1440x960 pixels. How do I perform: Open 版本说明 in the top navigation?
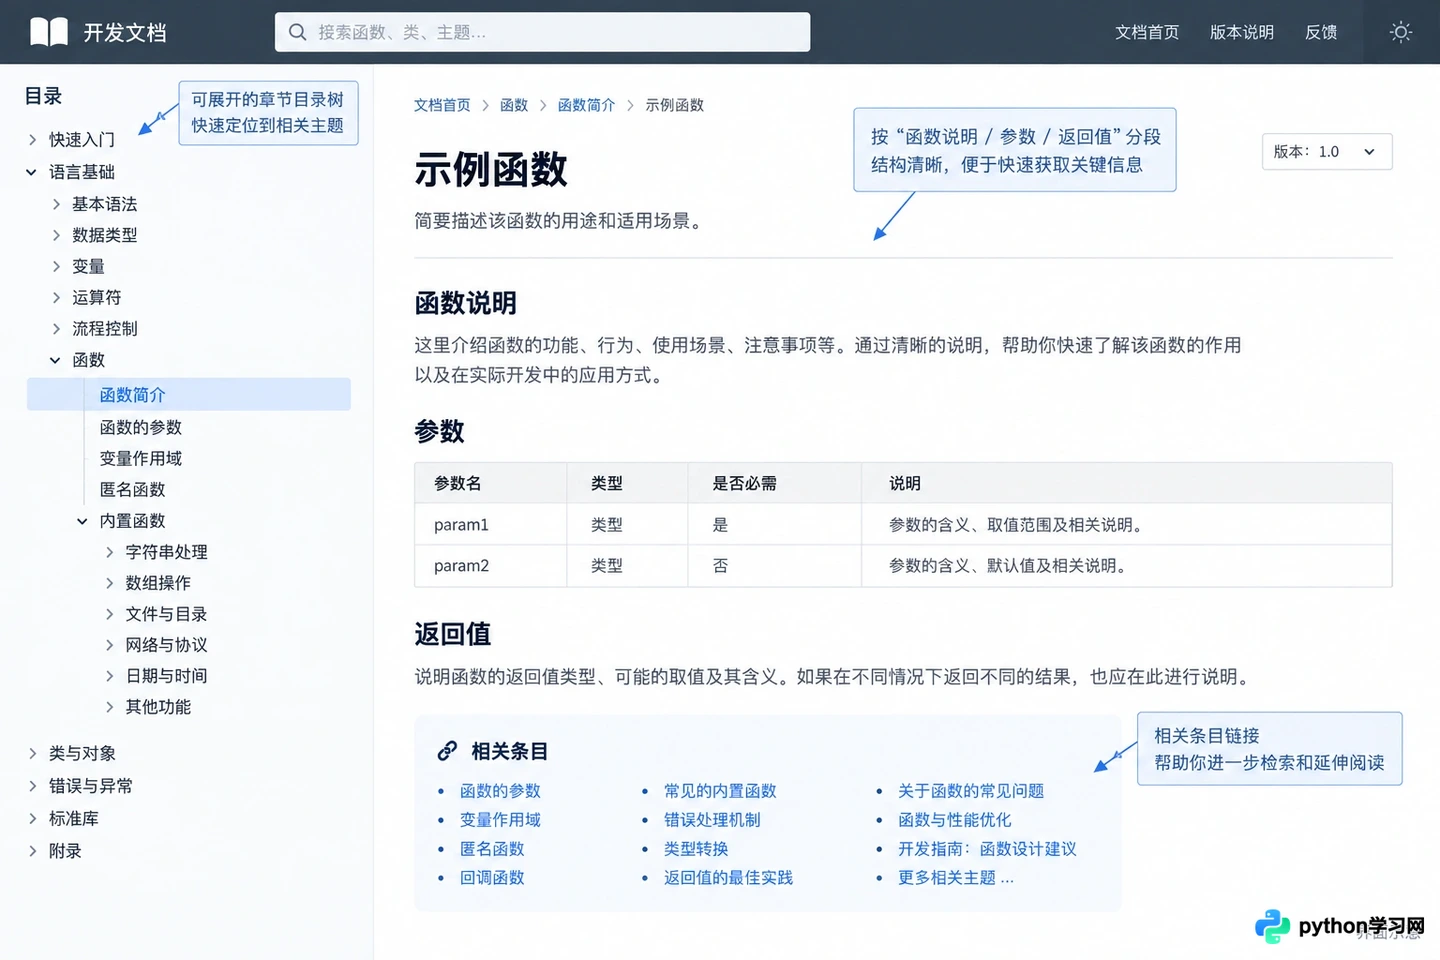click(1242, 32)
